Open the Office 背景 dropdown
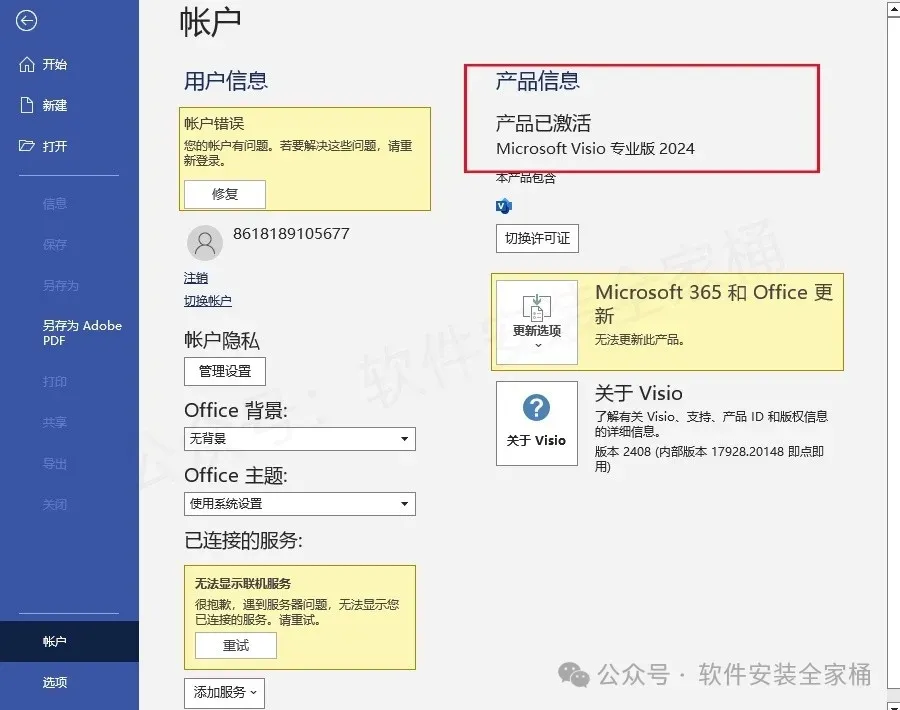900x710 pixels. point(300,439)
